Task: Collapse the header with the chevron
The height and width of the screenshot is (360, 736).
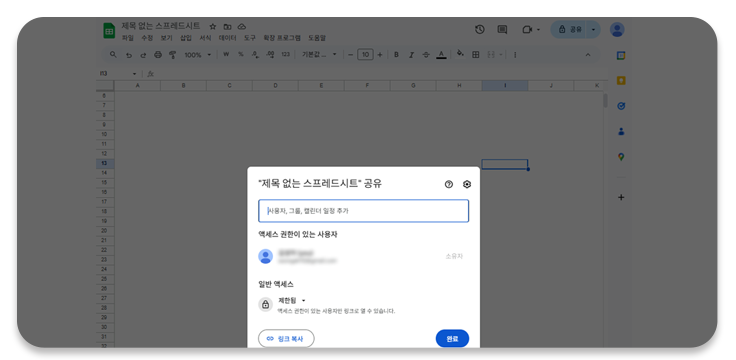Action: coord(588,55)
